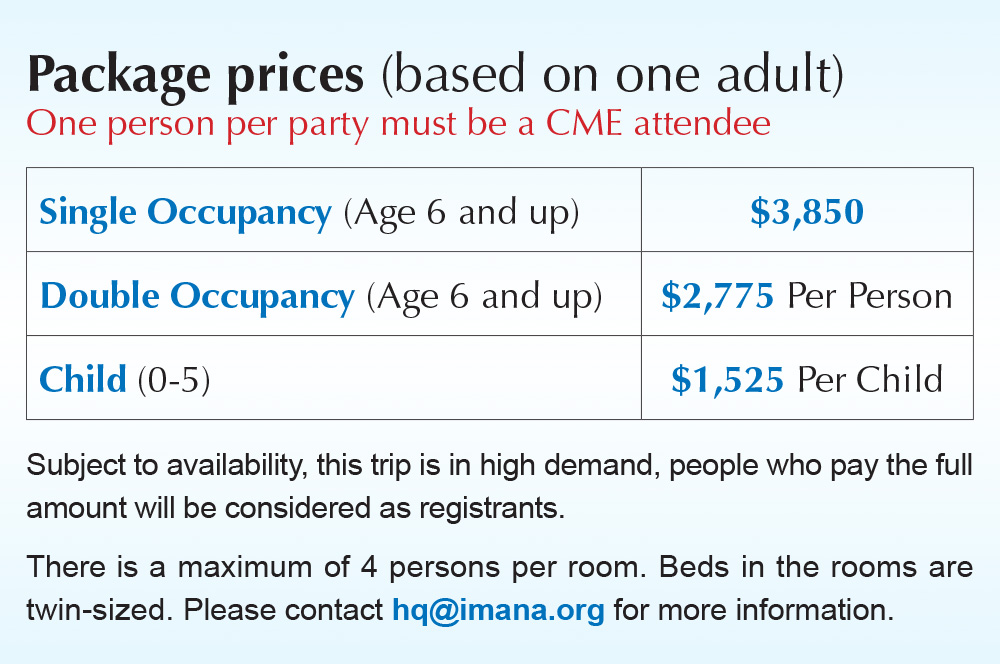
Task: Click the red CME attendee requirement line
Action: 398,124
